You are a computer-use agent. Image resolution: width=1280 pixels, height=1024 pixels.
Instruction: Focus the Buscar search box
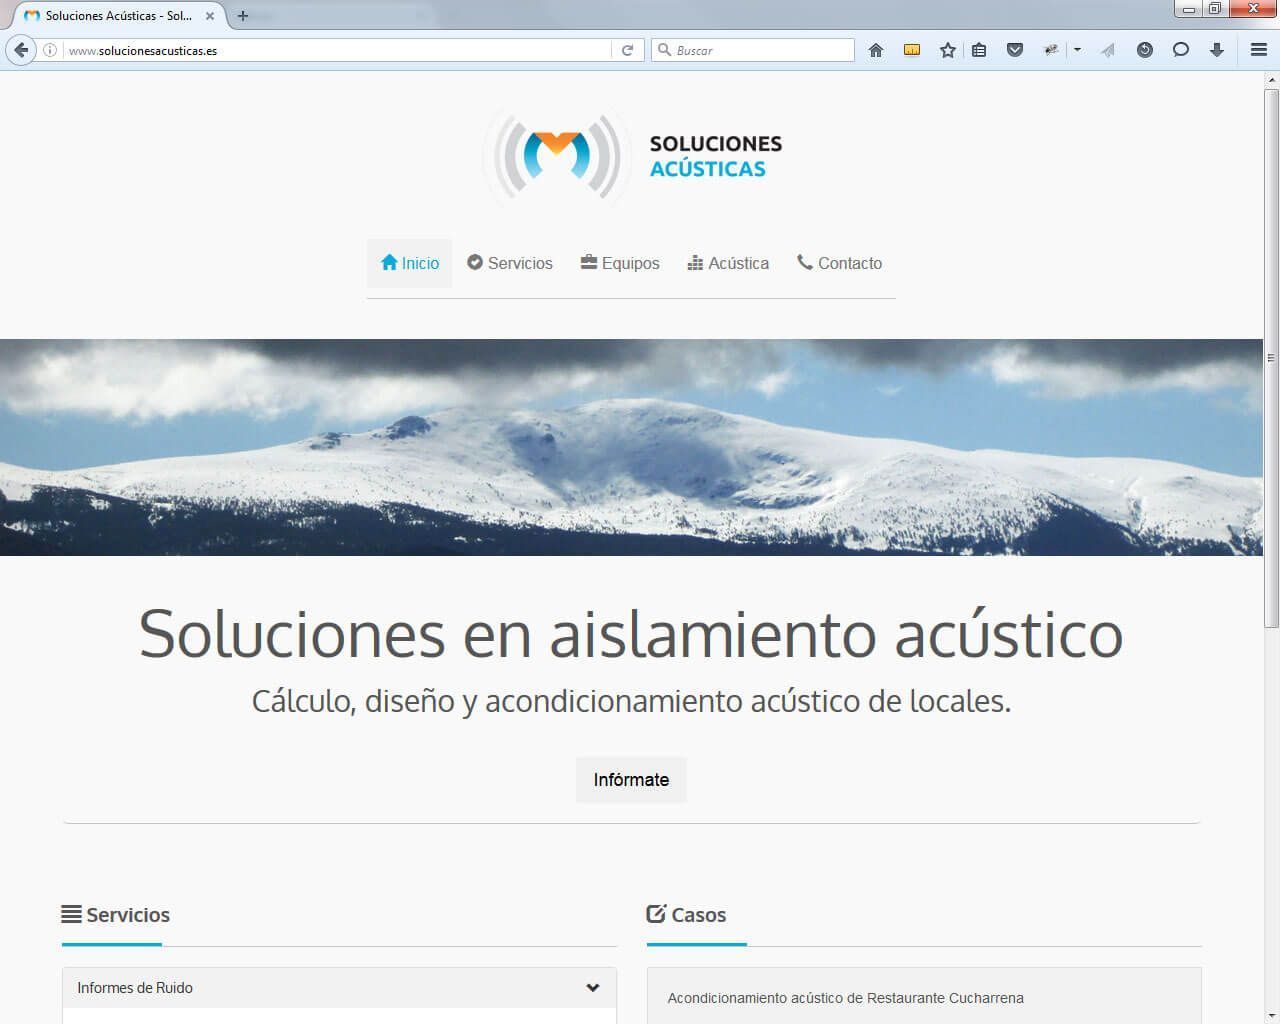(753, 50)
